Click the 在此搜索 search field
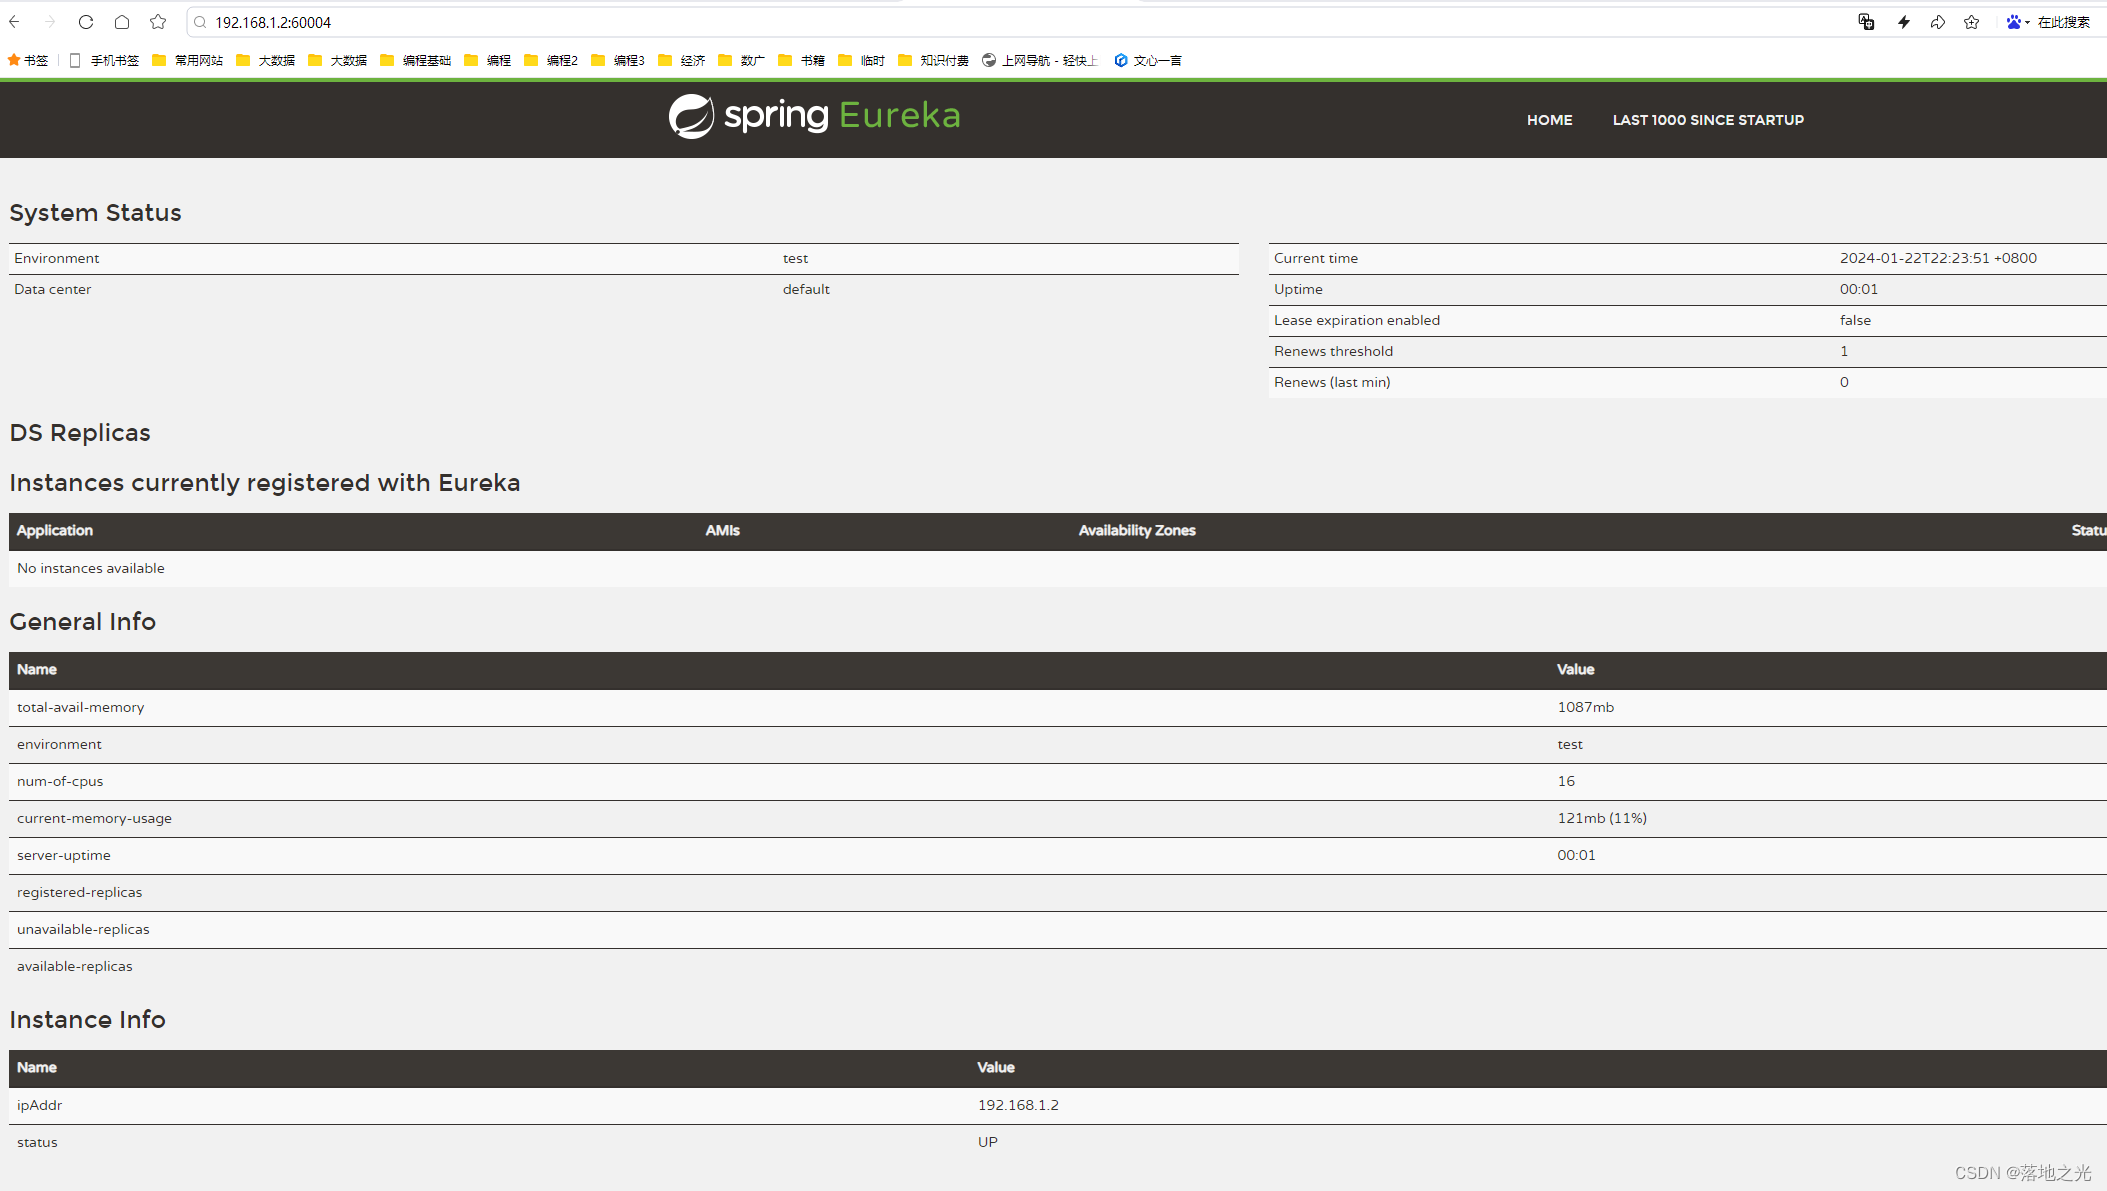The image size is (2107, 1191). tap(2064, 22)
